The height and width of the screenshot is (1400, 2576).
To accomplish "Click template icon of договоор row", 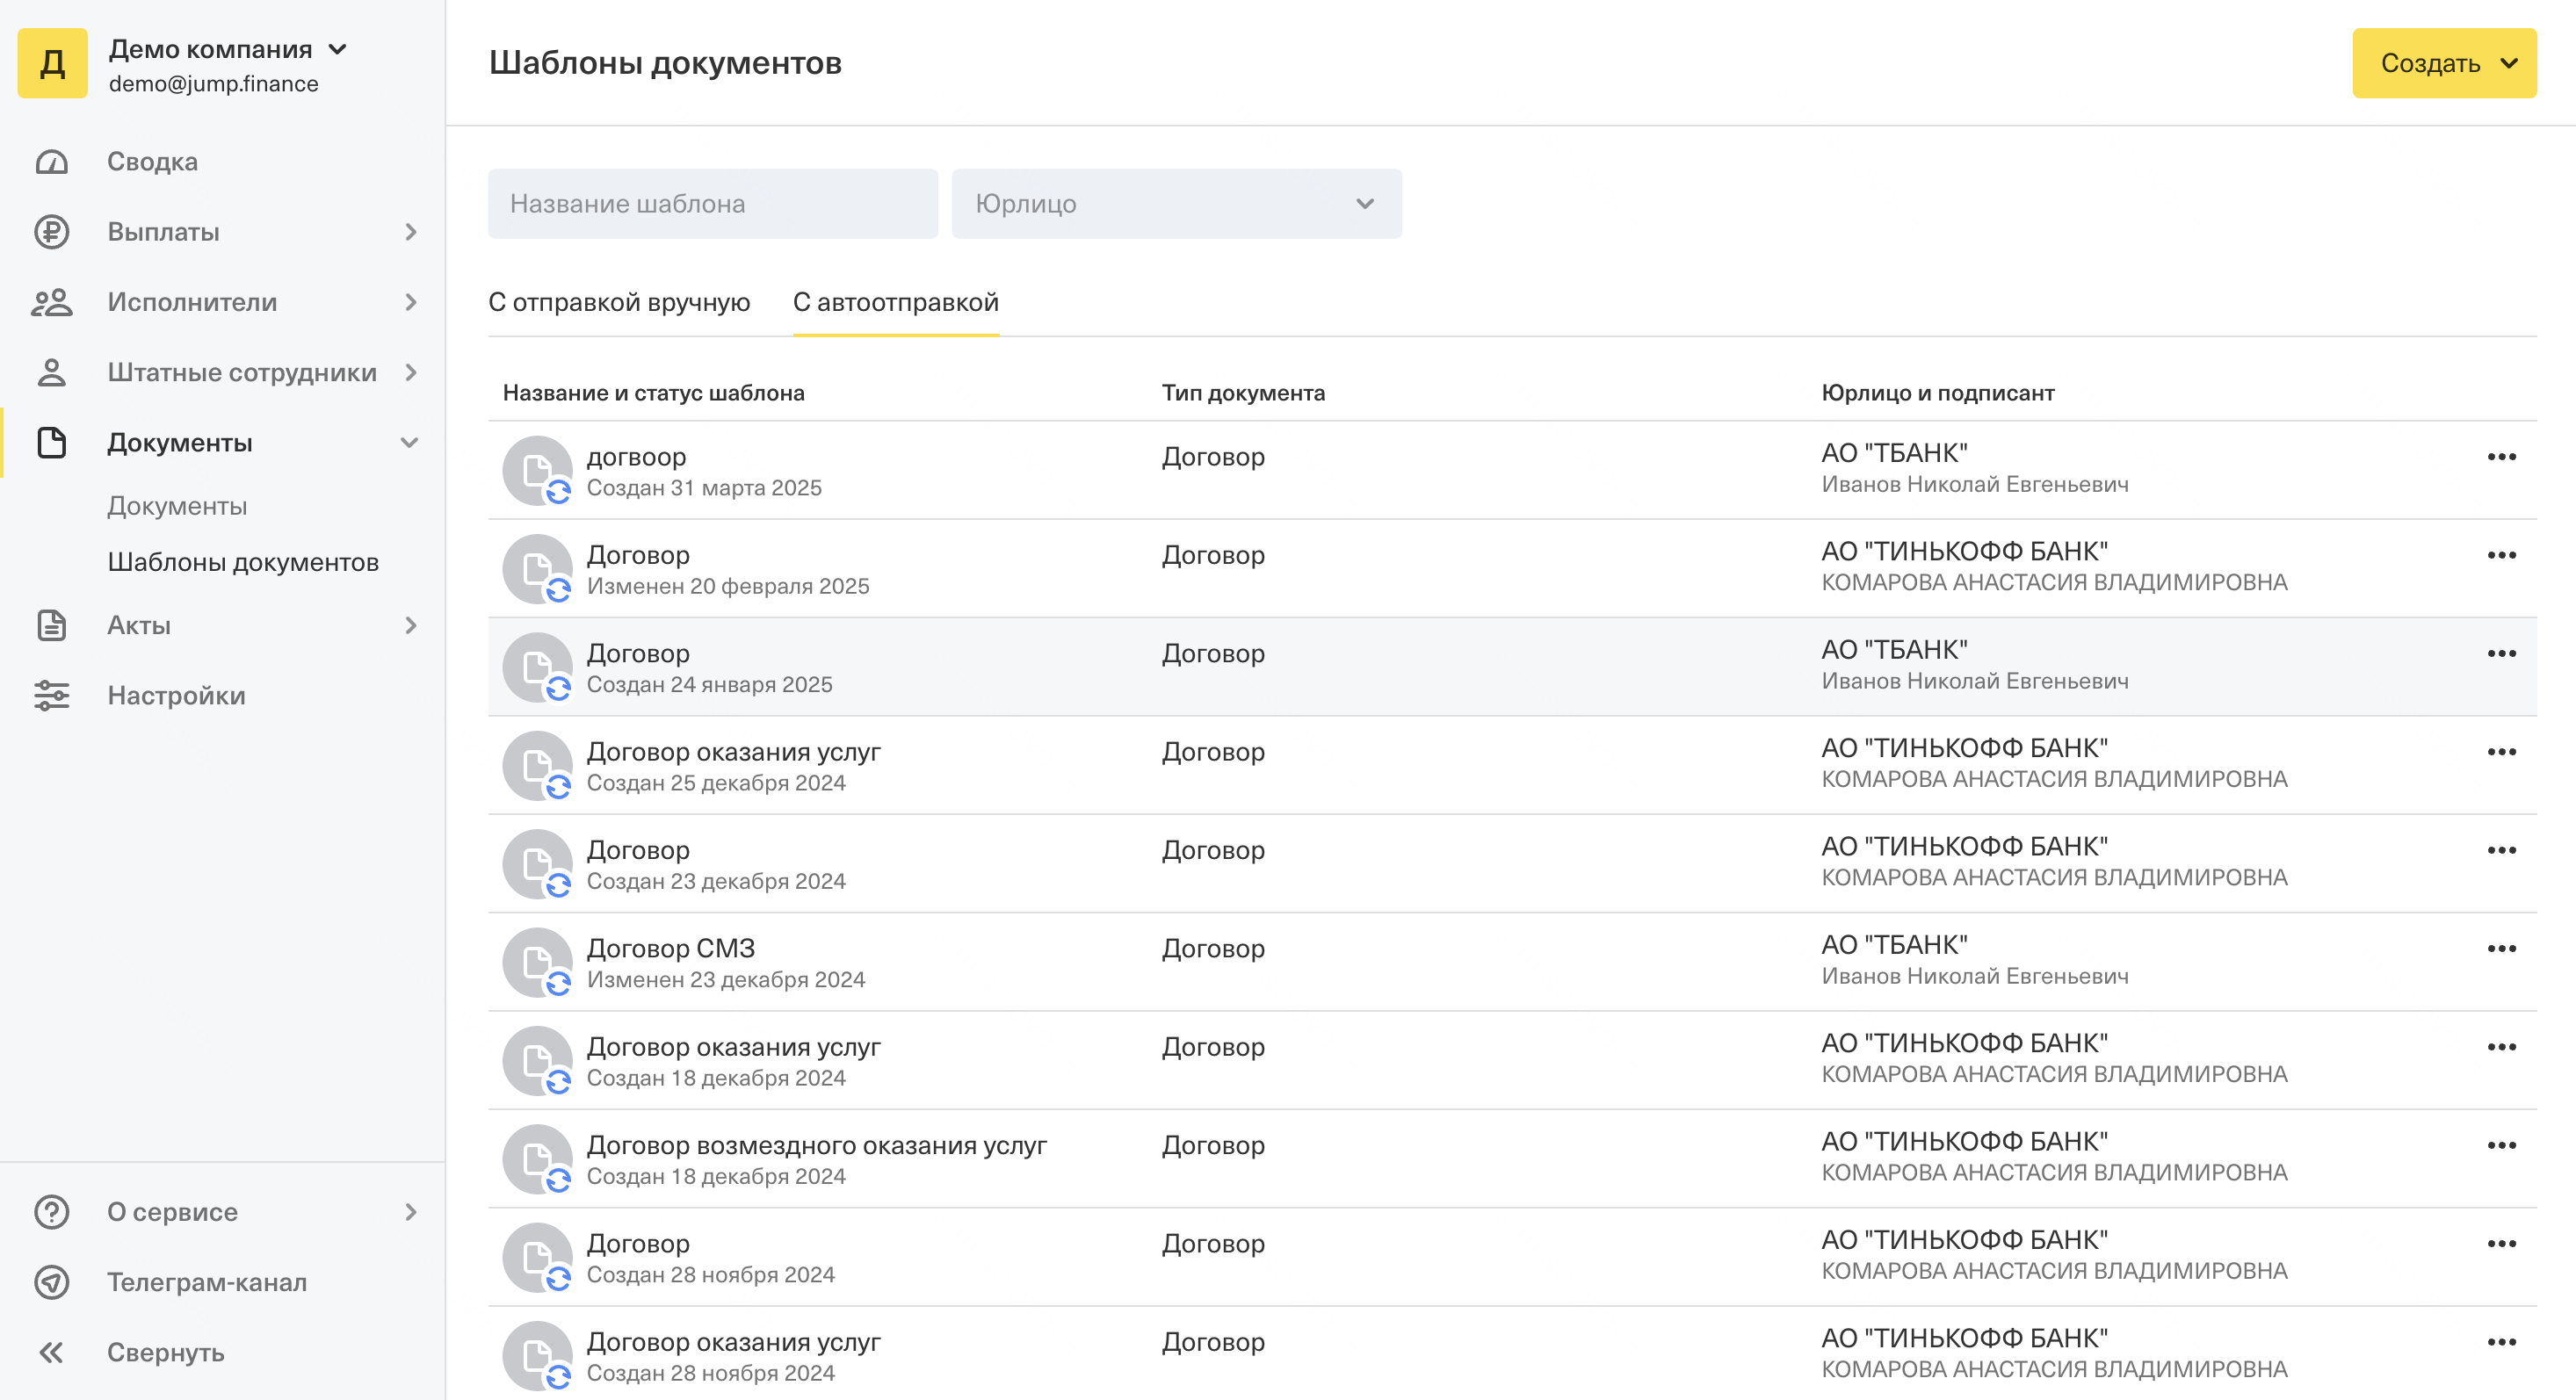I will pos(538,470).
